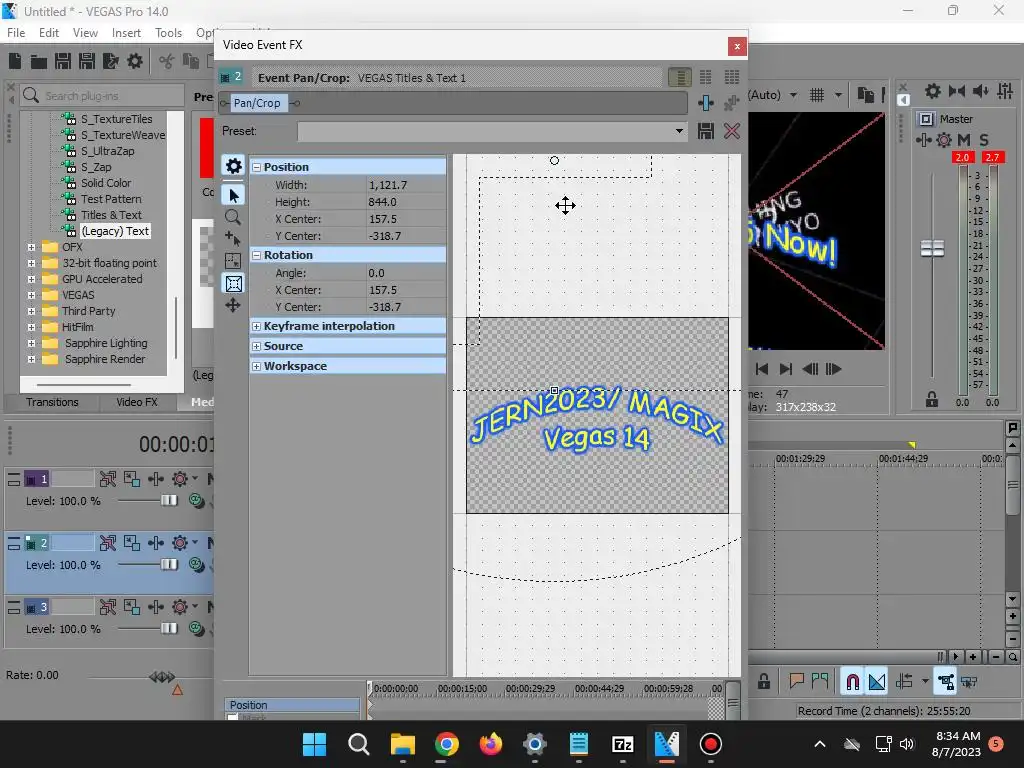Save the Pan/Crop preset with the floppy icon
Image resolution: width=1024 pixels, height=768 pixels.
coord(705,131)
